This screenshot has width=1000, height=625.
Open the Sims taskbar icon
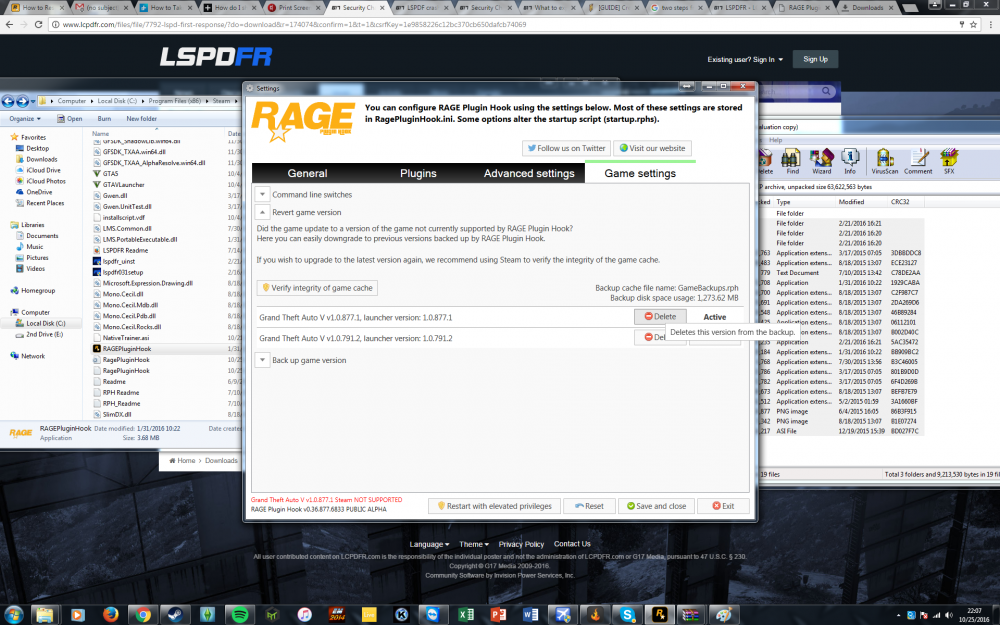pos(207,614)
